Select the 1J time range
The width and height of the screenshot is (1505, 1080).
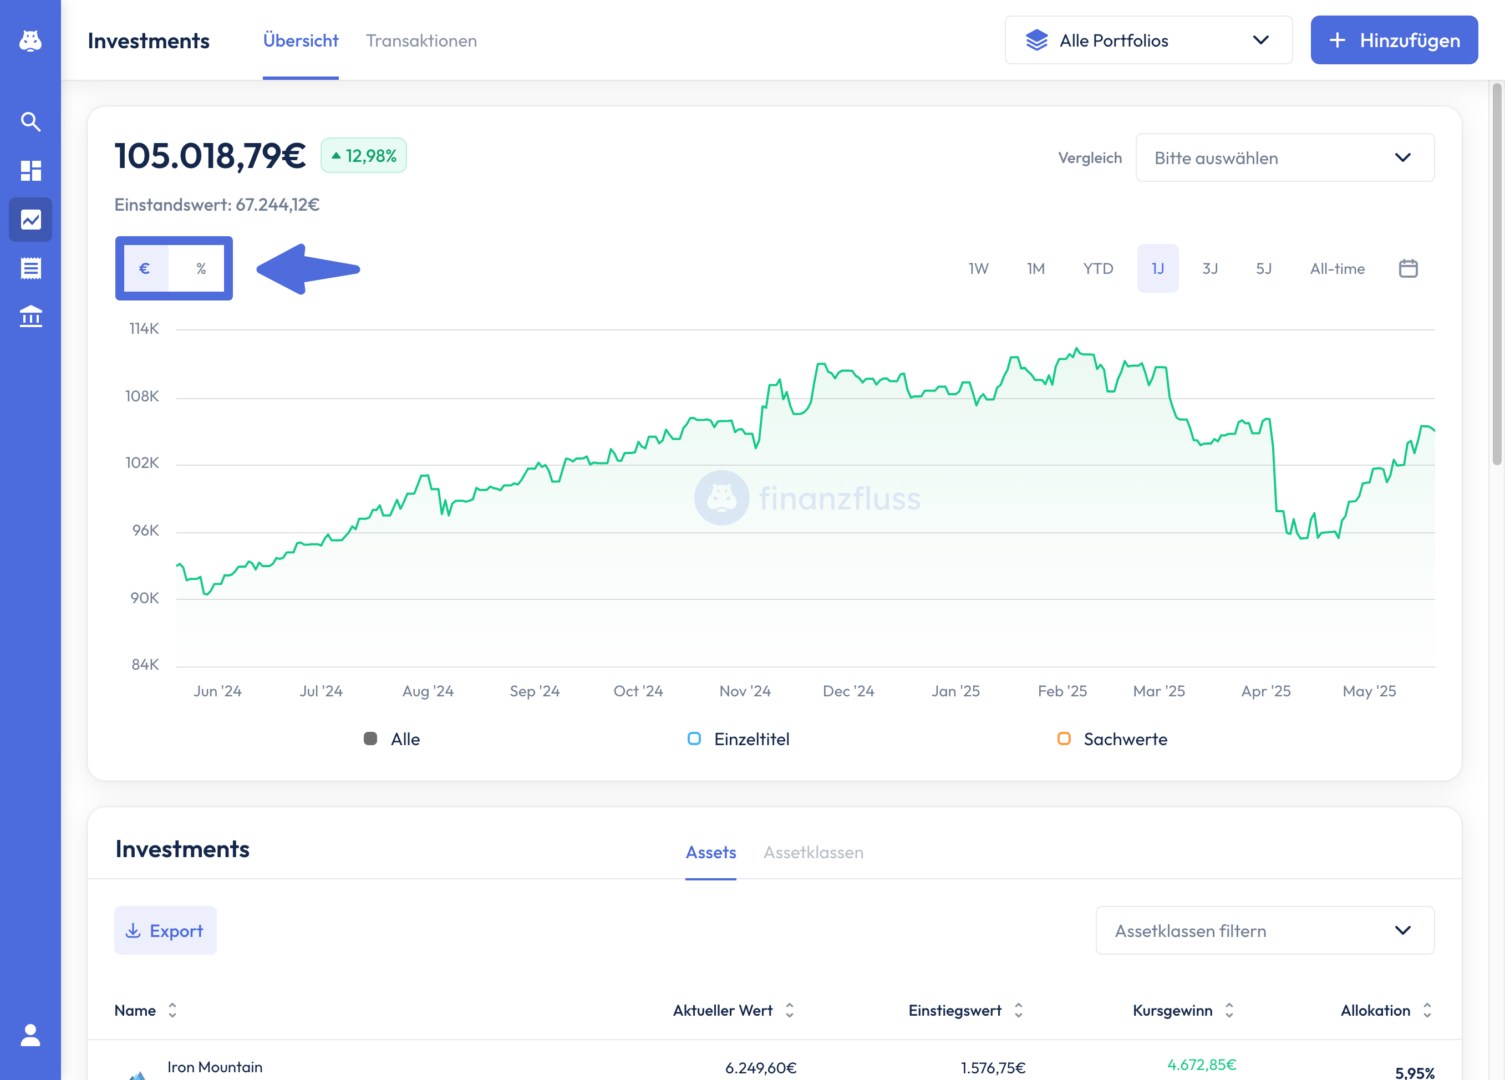[x=1158, y=268]
